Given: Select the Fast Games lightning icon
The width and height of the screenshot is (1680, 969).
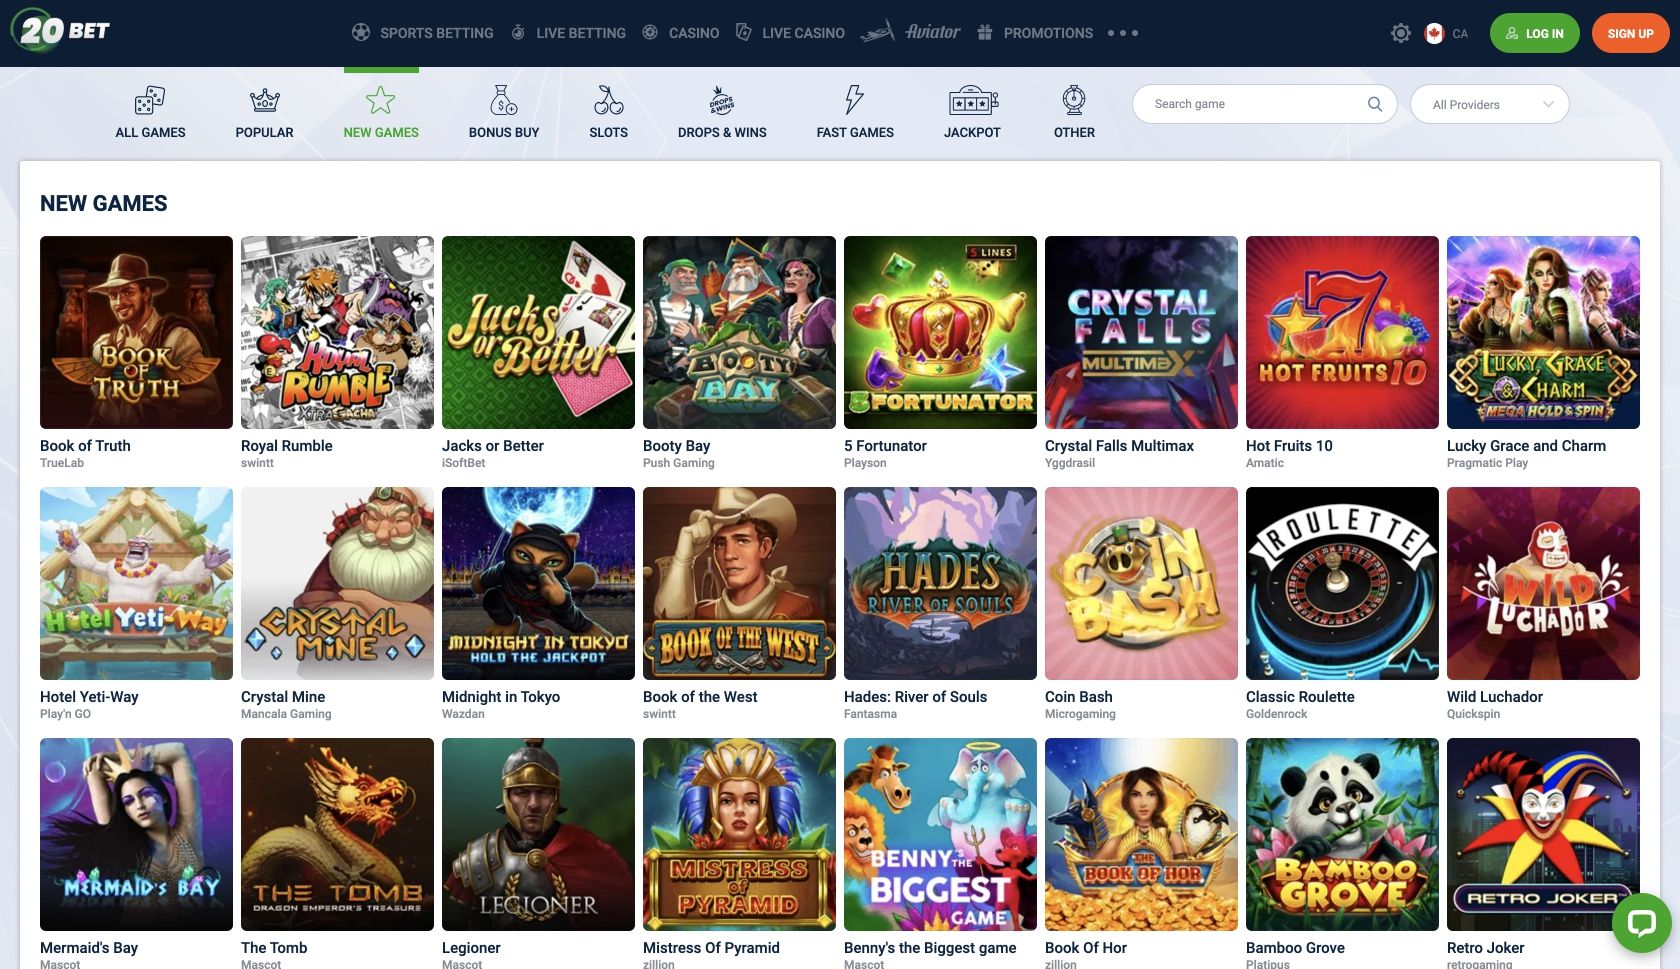Looking at the screenshot, I should point(854,101).
